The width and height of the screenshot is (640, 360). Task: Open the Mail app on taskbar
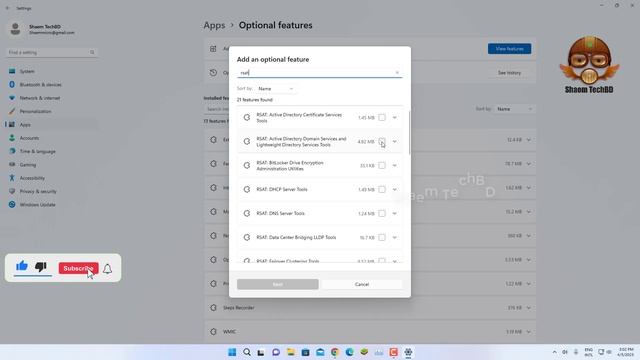coord(320,352)
